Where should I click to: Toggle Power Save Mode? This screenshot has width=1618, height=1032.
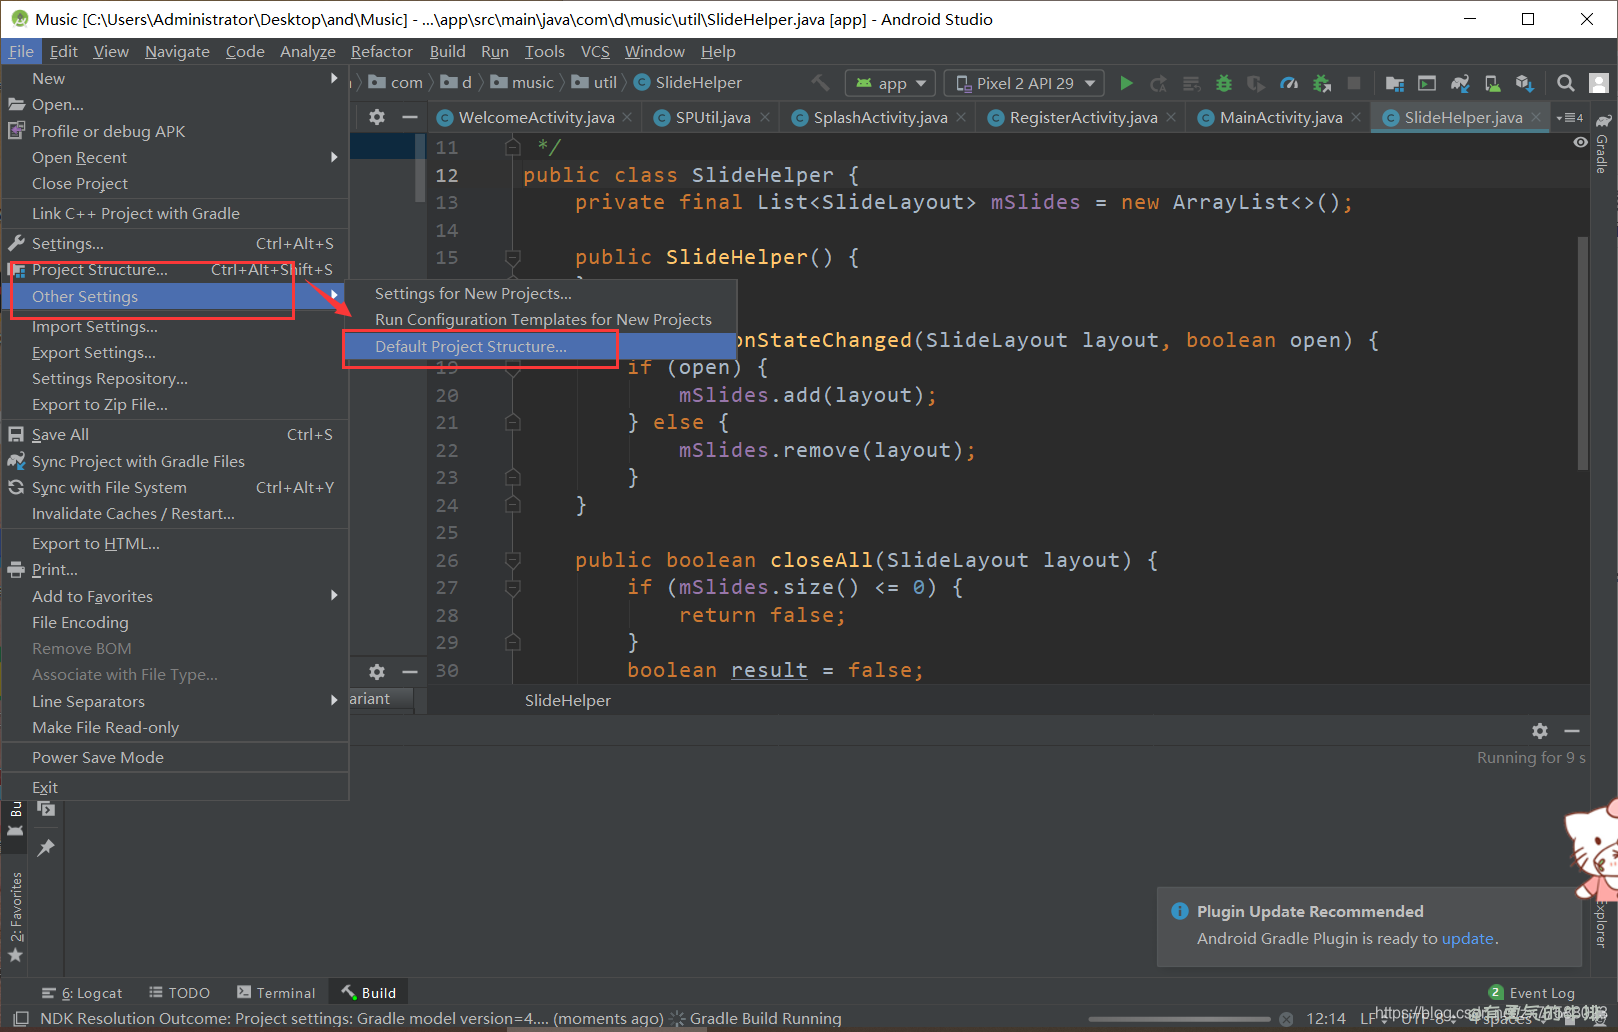(x=175, y=757)
